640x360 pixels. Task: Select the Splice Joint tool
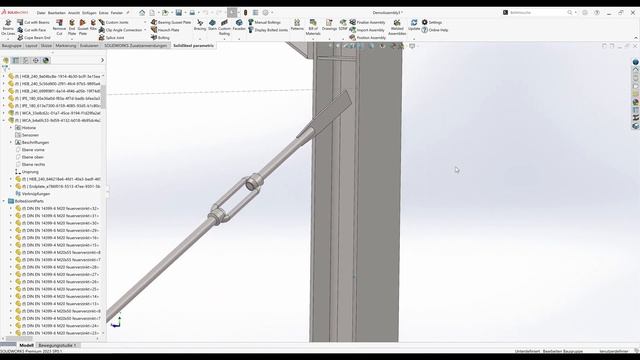point(111,38)
